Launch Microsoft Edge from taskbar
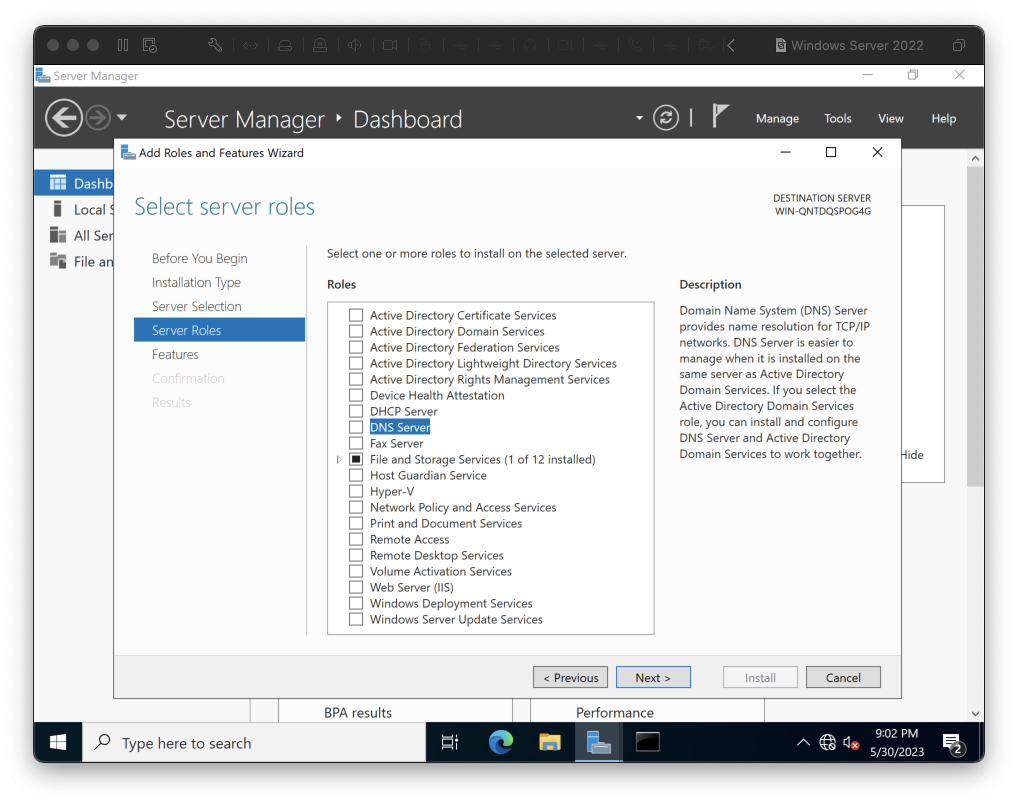Screen dimensions: 1018x804 tap(501, 742)
